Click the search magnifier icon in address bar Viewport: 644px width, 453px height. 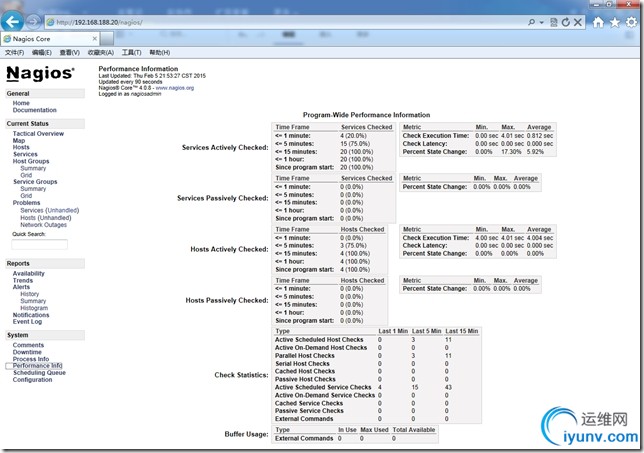pyautogui.click(x=531, y=22)
